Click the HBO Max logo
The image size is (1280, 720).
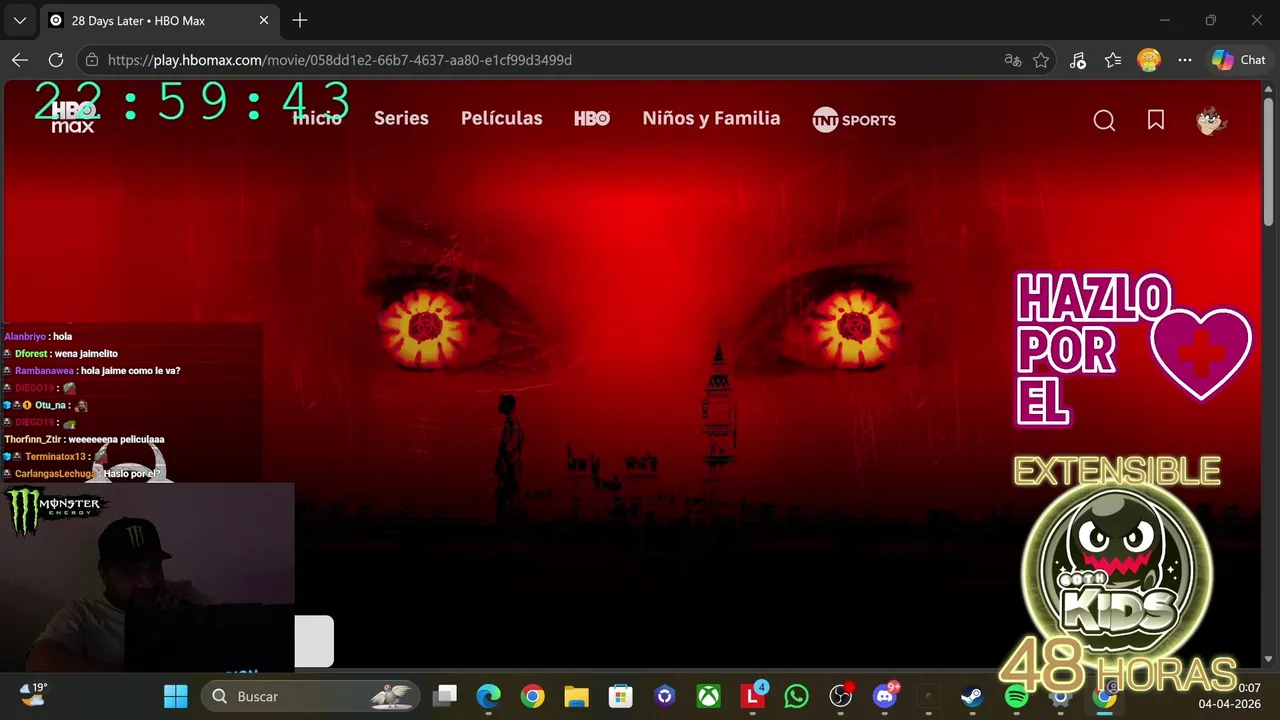coord(73,117)
